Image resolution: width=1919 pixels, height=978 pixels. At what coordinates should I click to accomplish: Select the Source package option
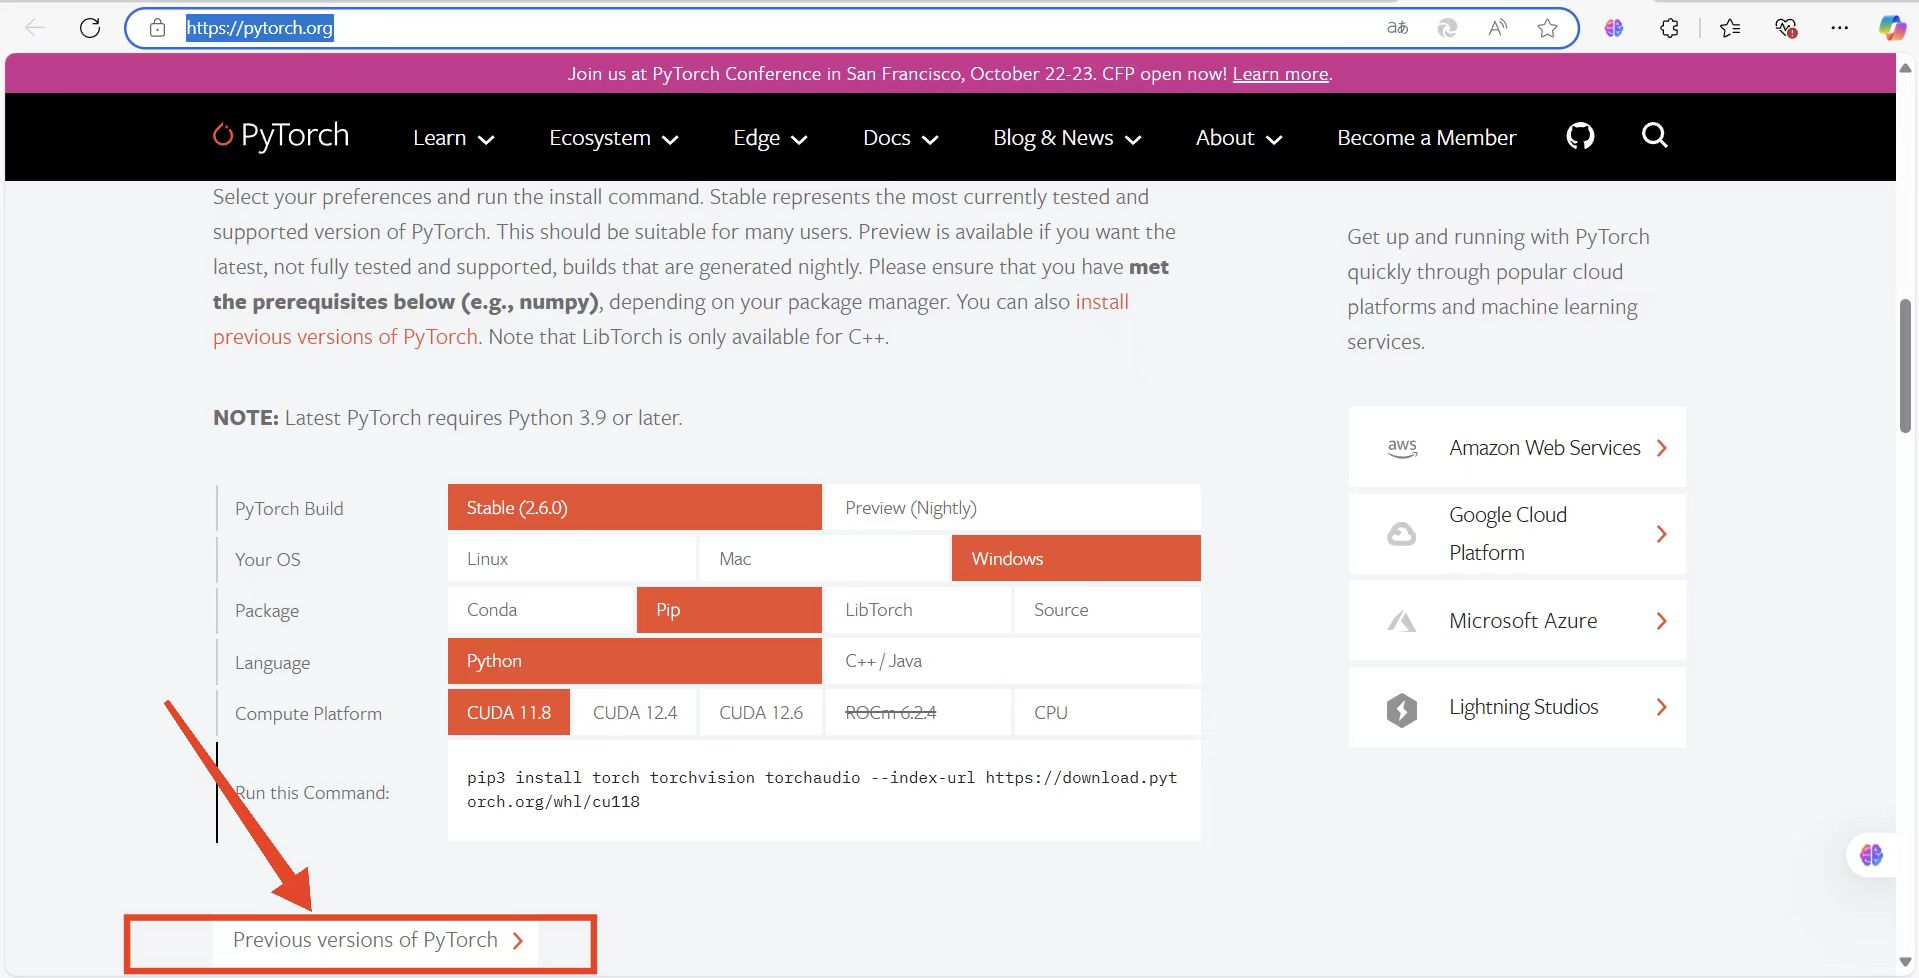(x=1107, y=610)
